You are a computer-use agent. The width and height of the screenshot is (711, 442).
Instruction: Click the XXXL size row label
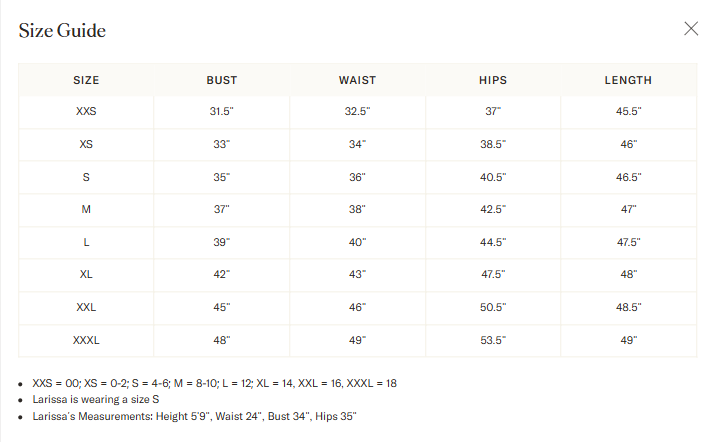(86, 340)
